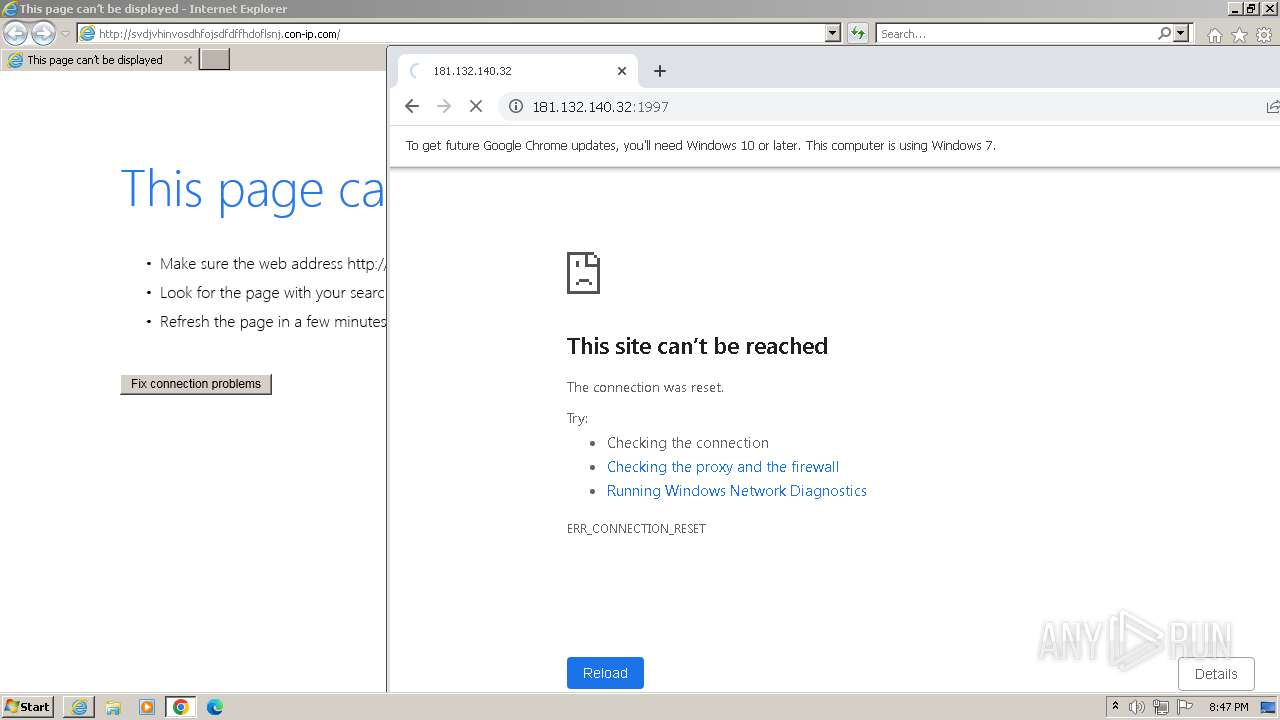The height and width of the screenshot is (720, 1280).
Task: Open the File Explorer taskbar icon
Action: [x=113, y=707]
